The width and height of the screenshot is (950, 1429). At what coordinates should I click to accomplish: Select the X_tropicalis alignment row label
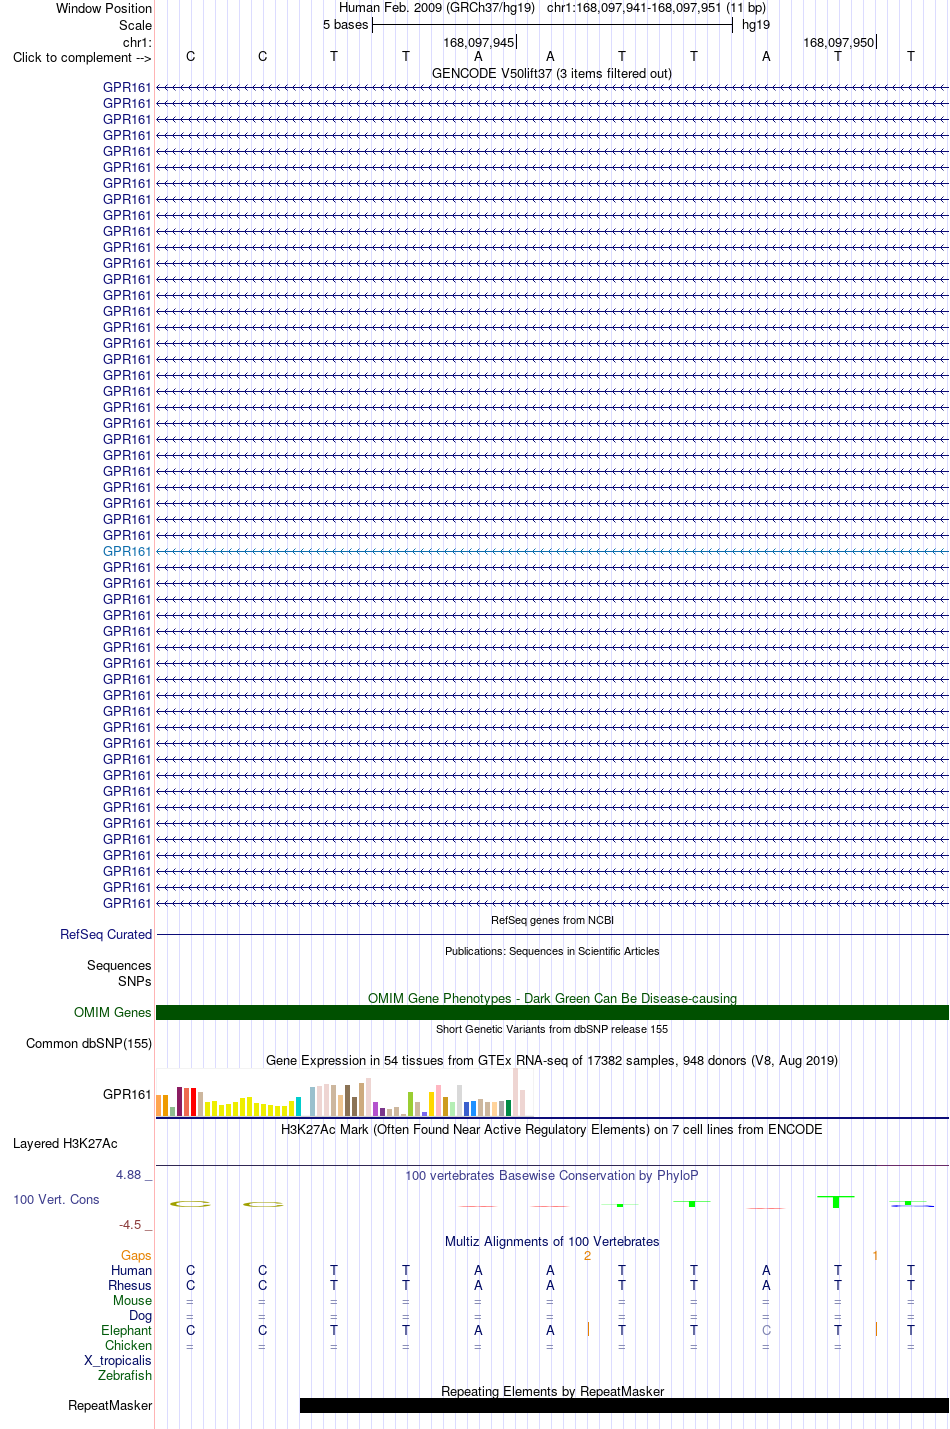pos(118,1360)
